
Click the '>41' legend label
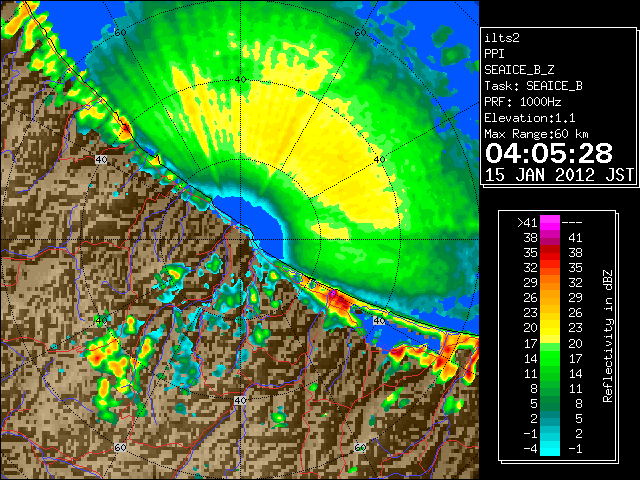pos(527,223)
